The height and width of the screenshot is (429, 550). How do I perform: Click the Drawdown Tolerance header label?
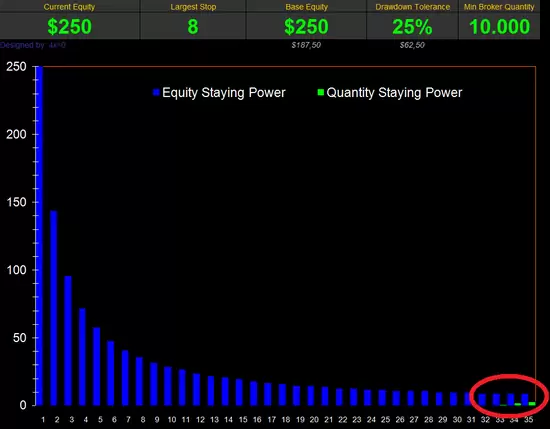412,7
